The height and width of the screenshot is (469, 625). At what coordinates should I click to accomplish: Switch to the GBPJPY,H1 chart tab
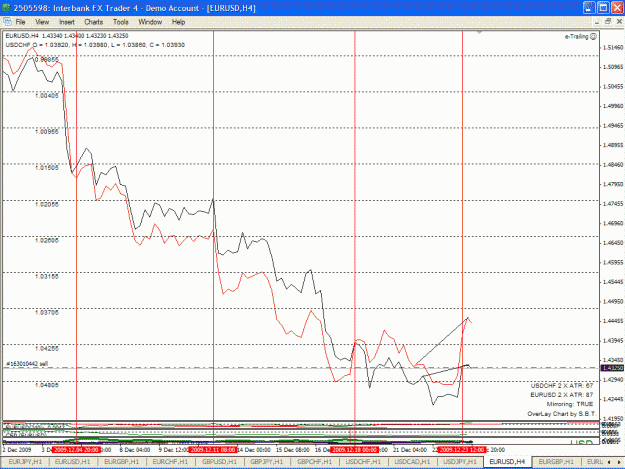(x=267, y=461)
